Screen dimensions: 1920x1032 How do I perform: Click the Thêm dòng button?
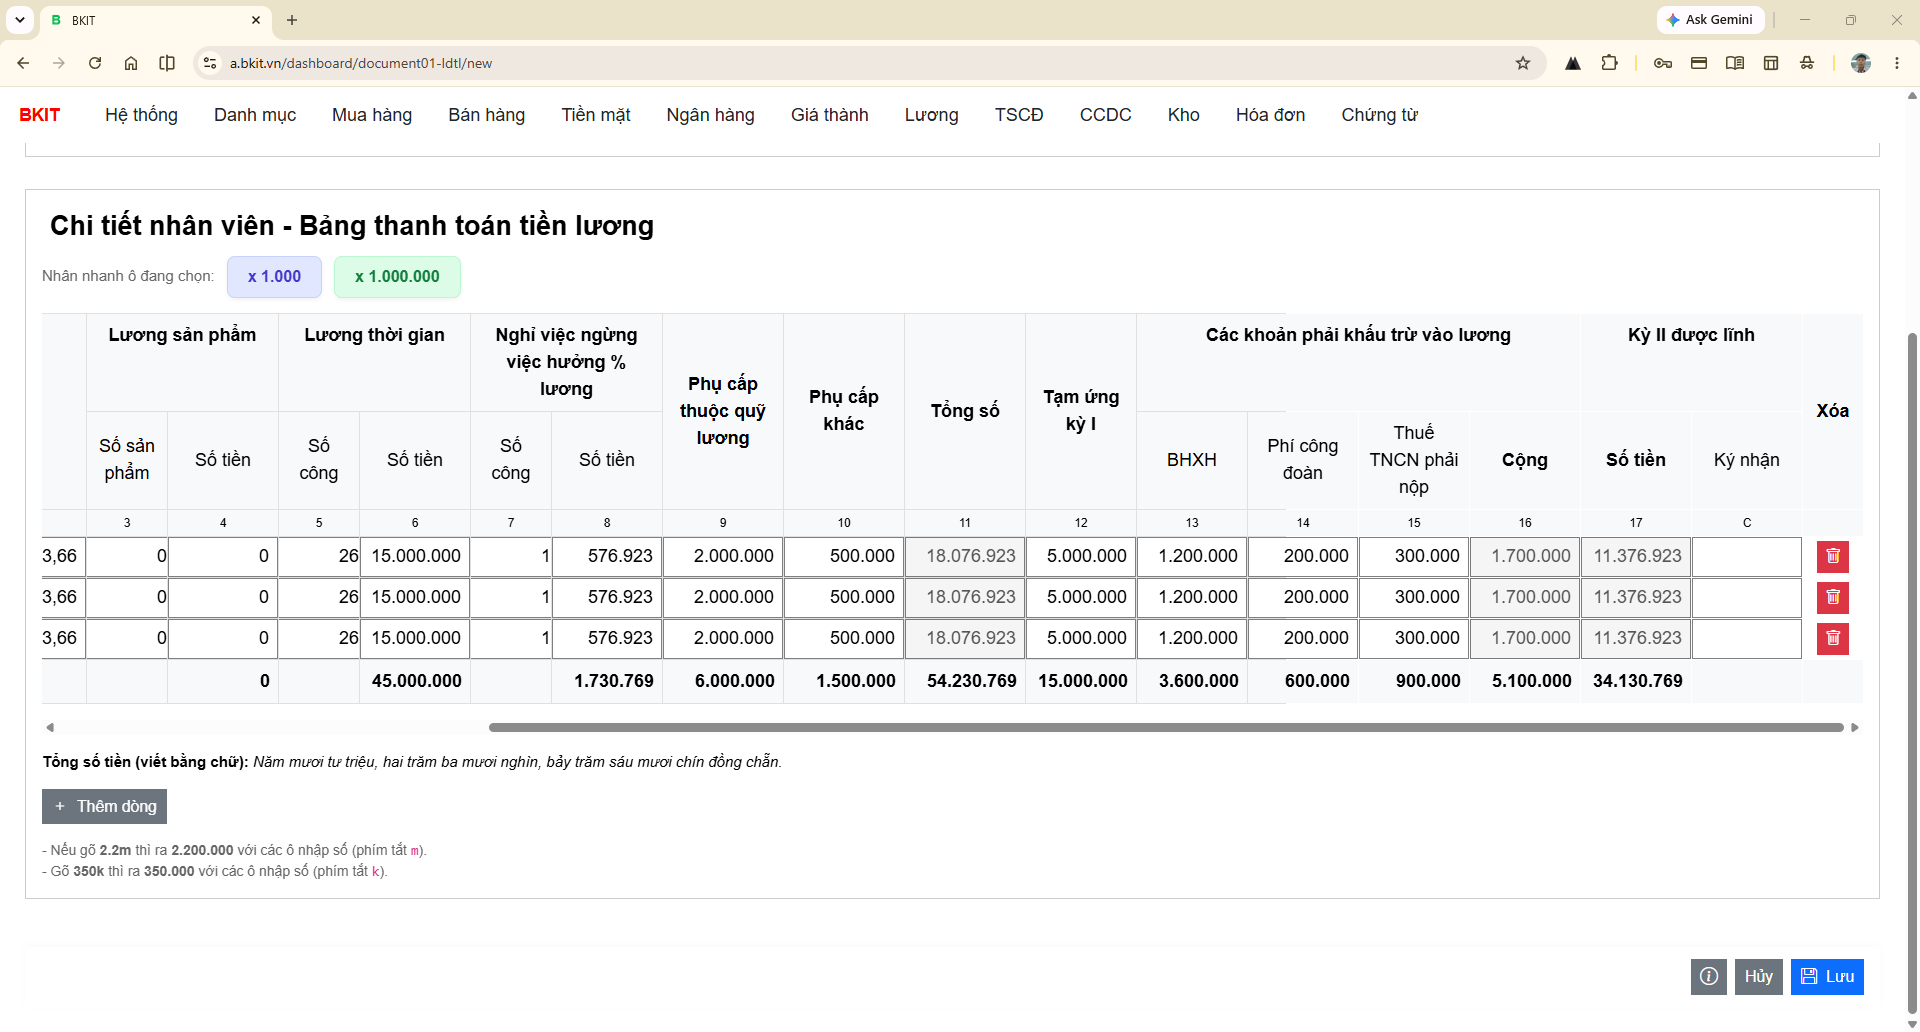(104, 807)
